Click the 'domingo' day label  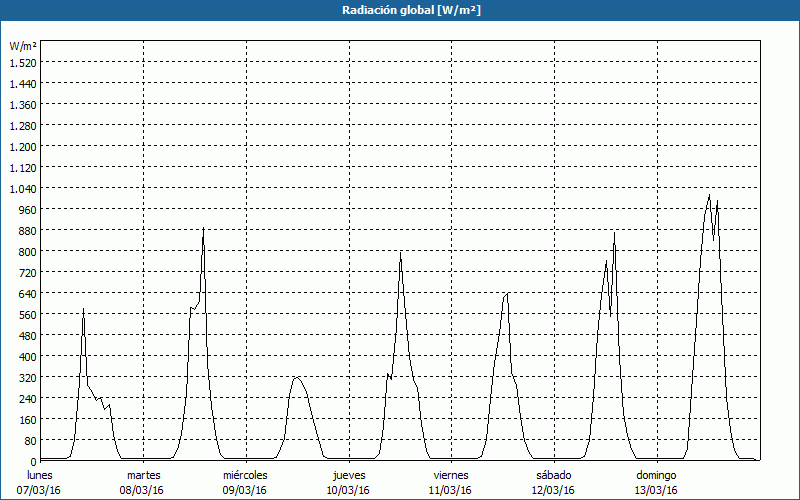point(656,475)
